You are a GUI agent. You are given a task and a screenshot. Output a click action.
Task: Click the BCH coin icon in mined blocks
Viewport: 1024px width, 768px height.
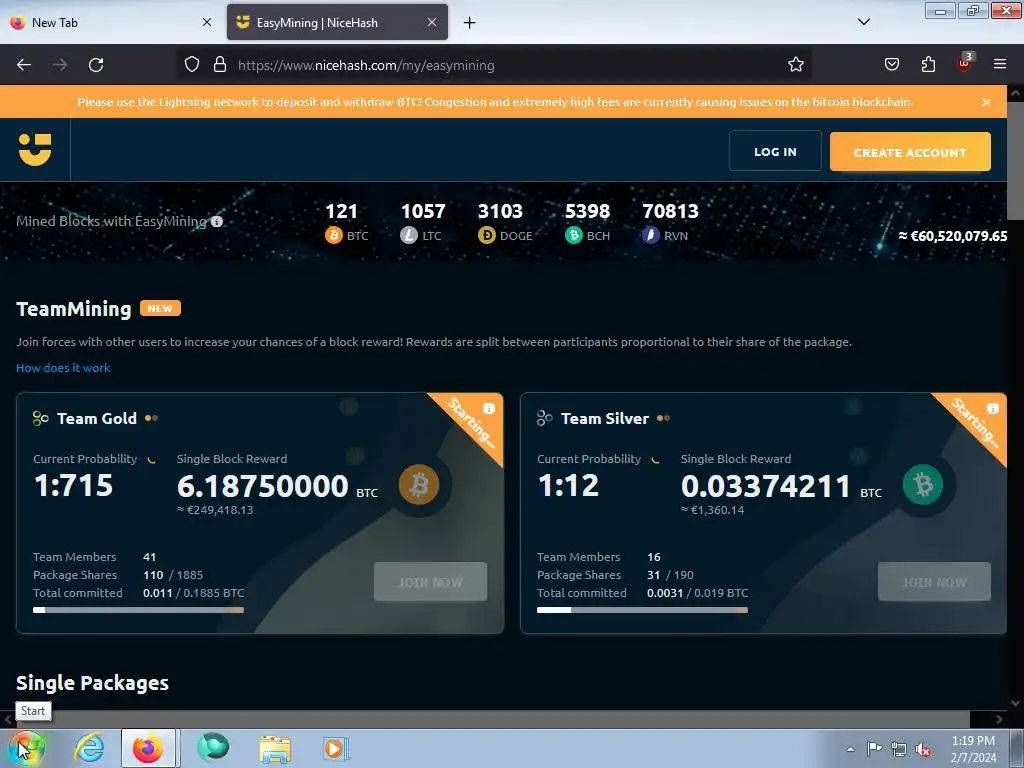point(573,235)
